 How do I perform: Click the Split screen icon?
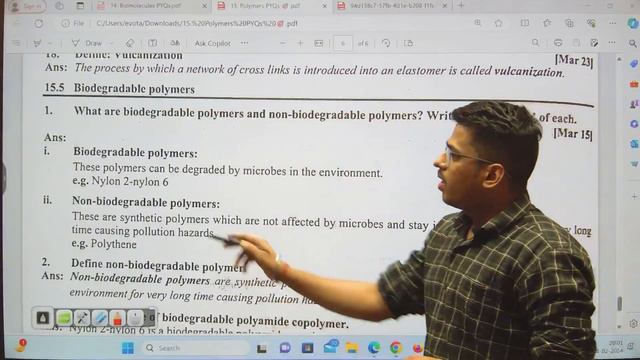(525, 23)
